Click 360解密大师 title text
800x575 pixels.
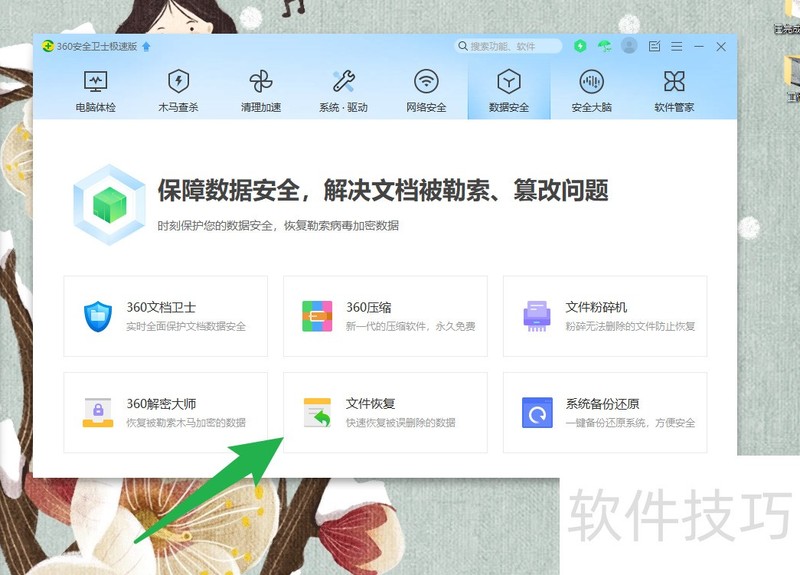coord(161,404)
